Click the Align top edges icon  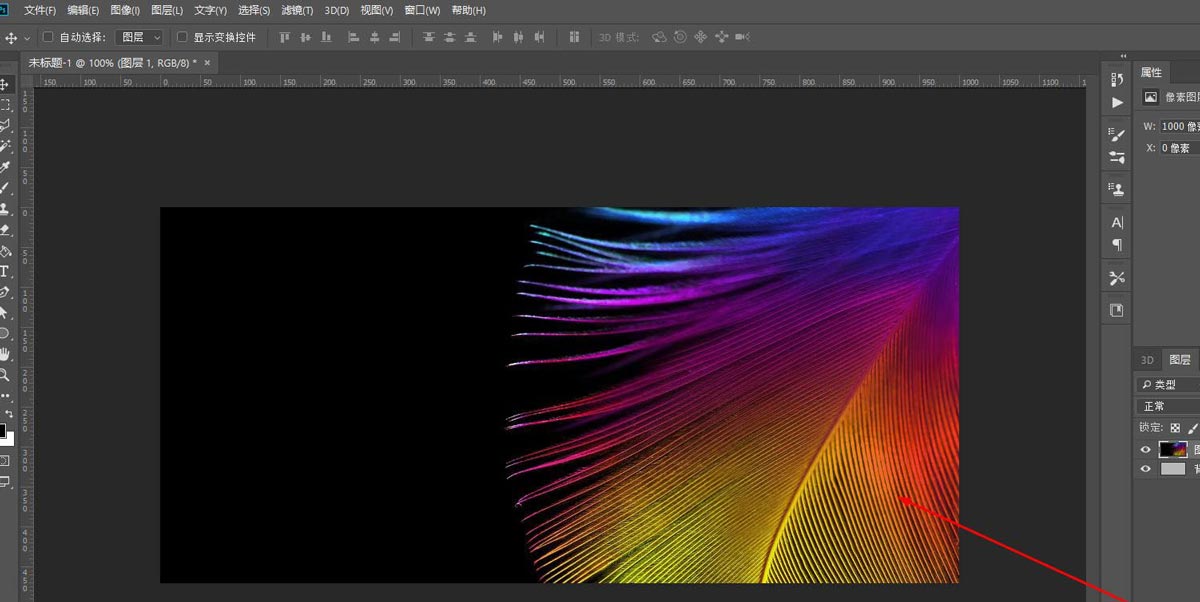(285, 37)
